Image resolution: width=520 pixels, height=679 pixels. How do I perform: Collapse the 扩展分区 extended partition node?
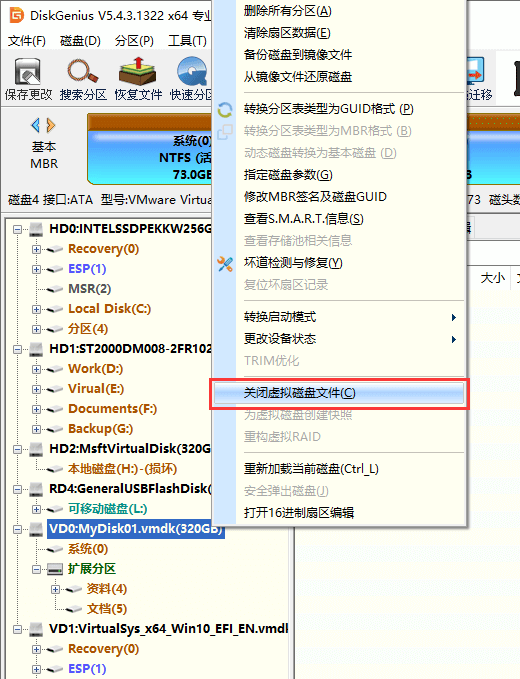coord(36,569)
